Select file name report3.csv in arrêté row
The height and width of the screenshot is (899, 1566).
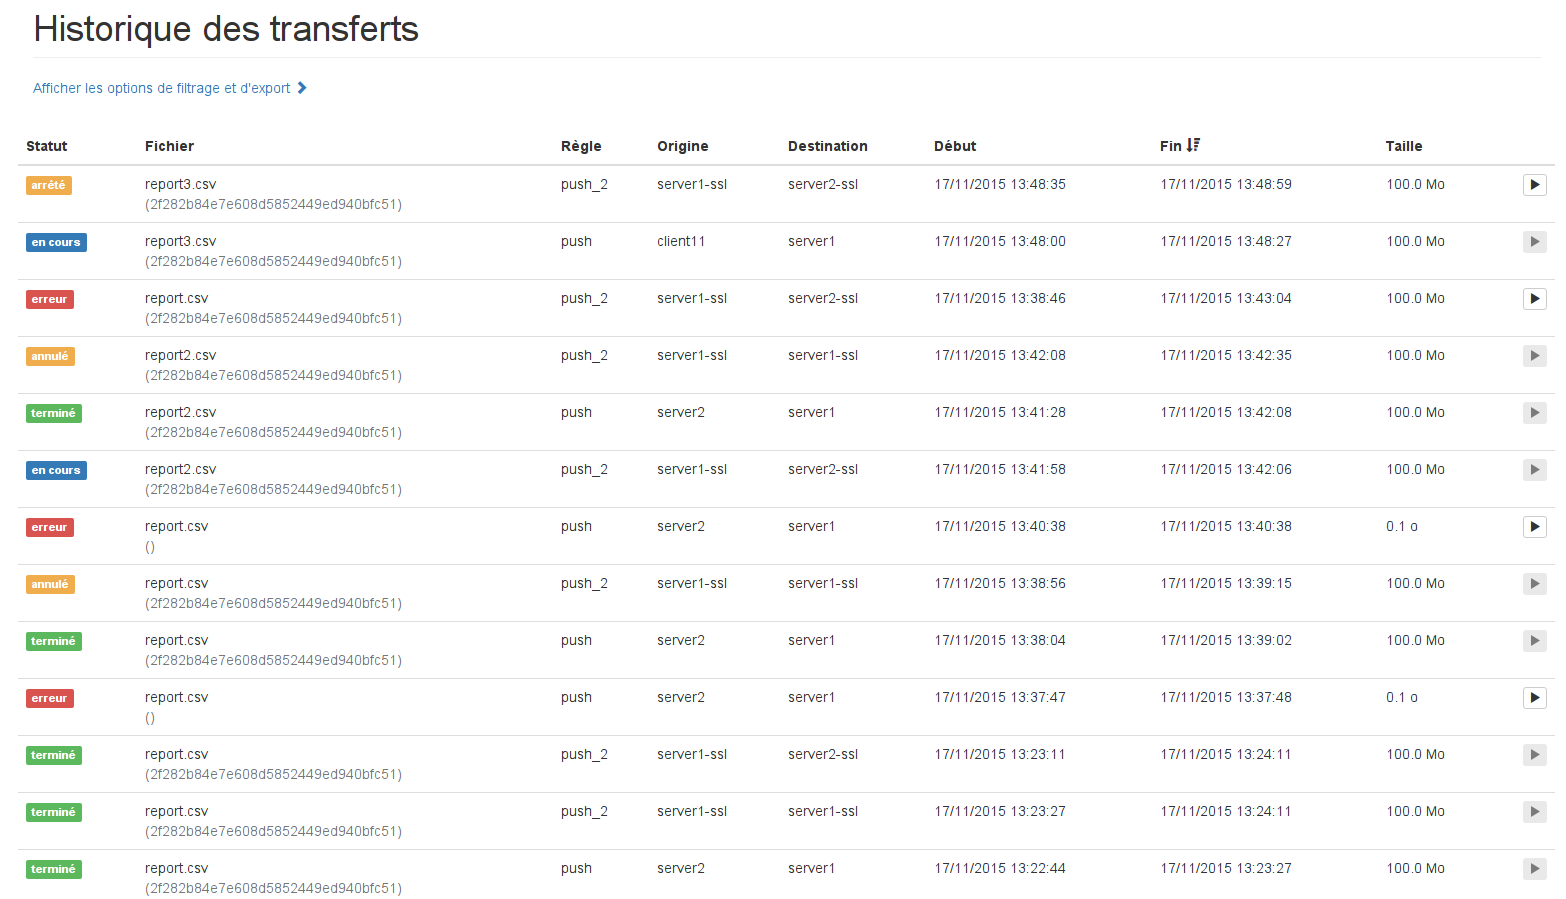pyautogui.click(x=180, y=184)
